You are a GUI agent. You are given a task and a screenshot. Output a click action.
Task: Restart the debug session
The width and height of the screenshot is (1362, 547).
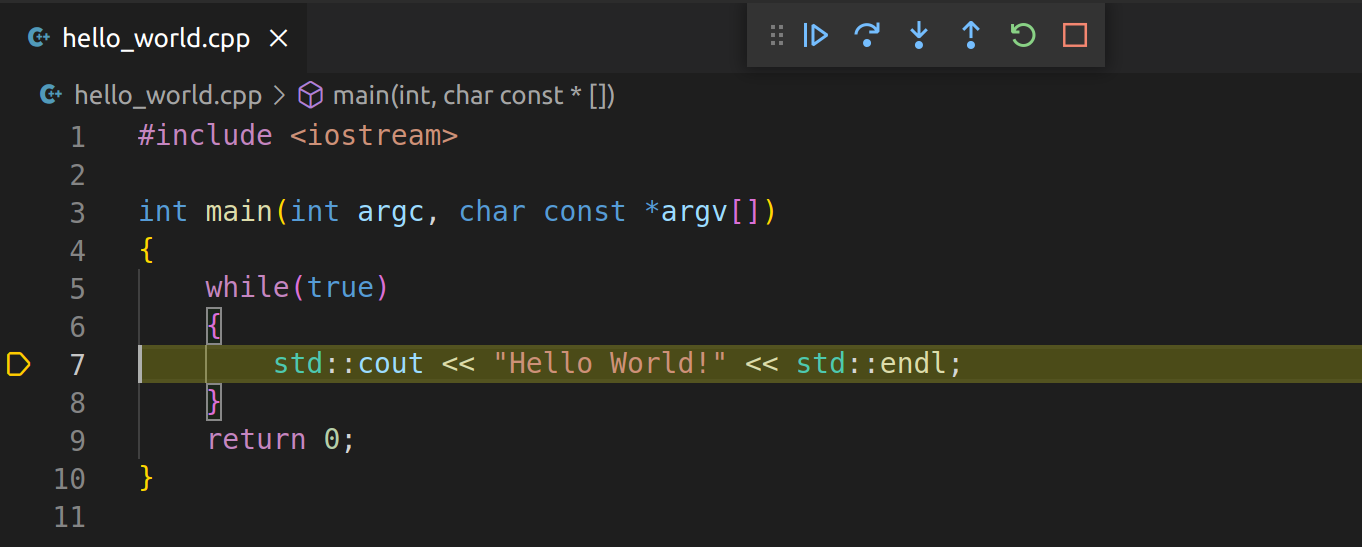point(1022,36)
